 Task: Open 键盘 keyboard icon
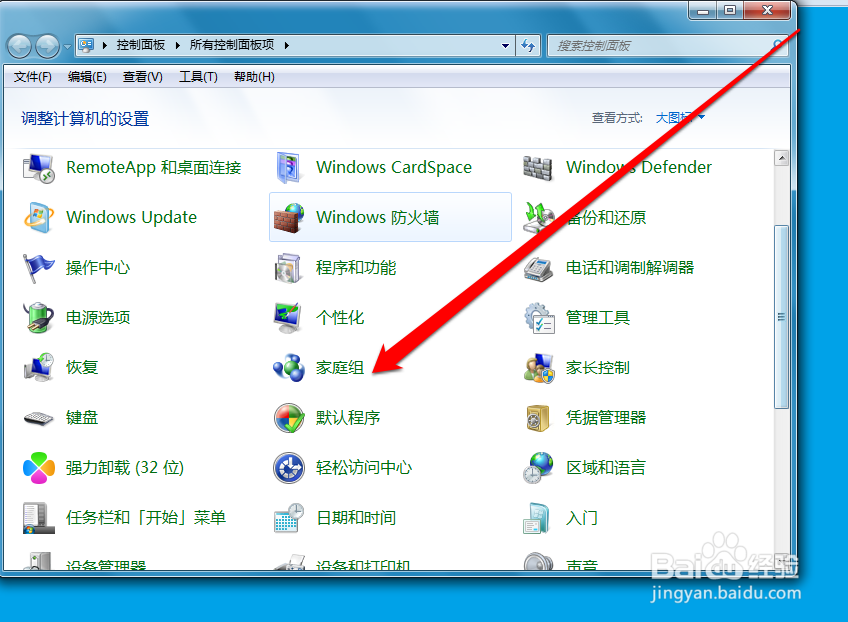click(x=38, y=418)
